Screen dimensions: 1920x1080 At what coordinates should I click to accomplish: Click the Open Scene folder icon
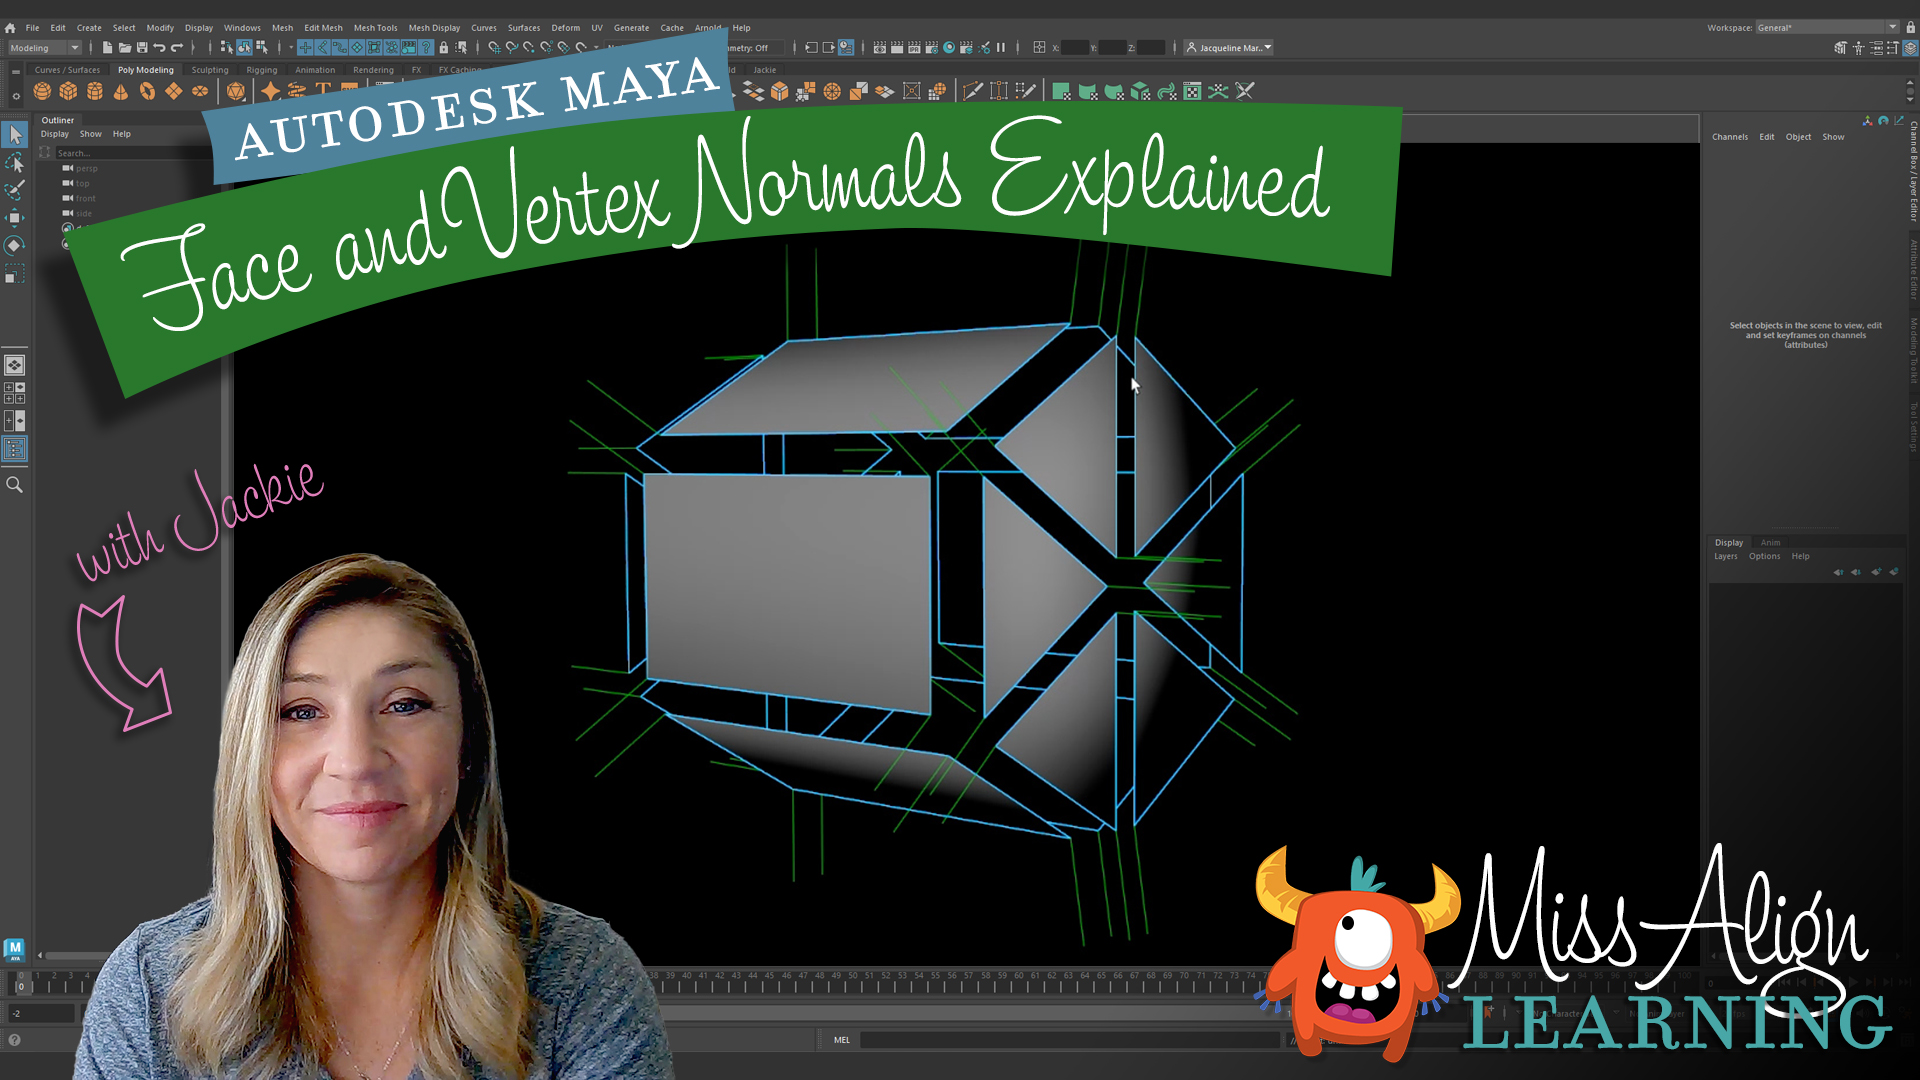[124, 48]
